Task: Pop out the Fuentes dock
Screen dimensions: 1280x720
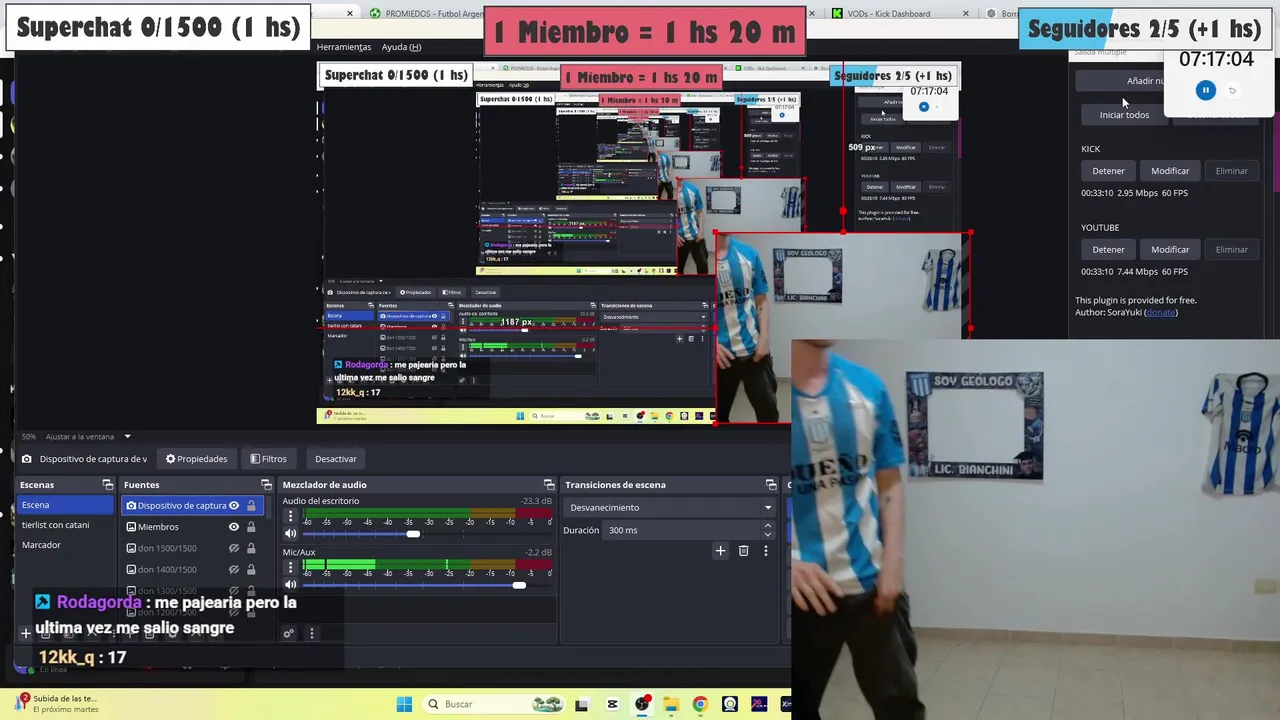Action: click(266, 485)
